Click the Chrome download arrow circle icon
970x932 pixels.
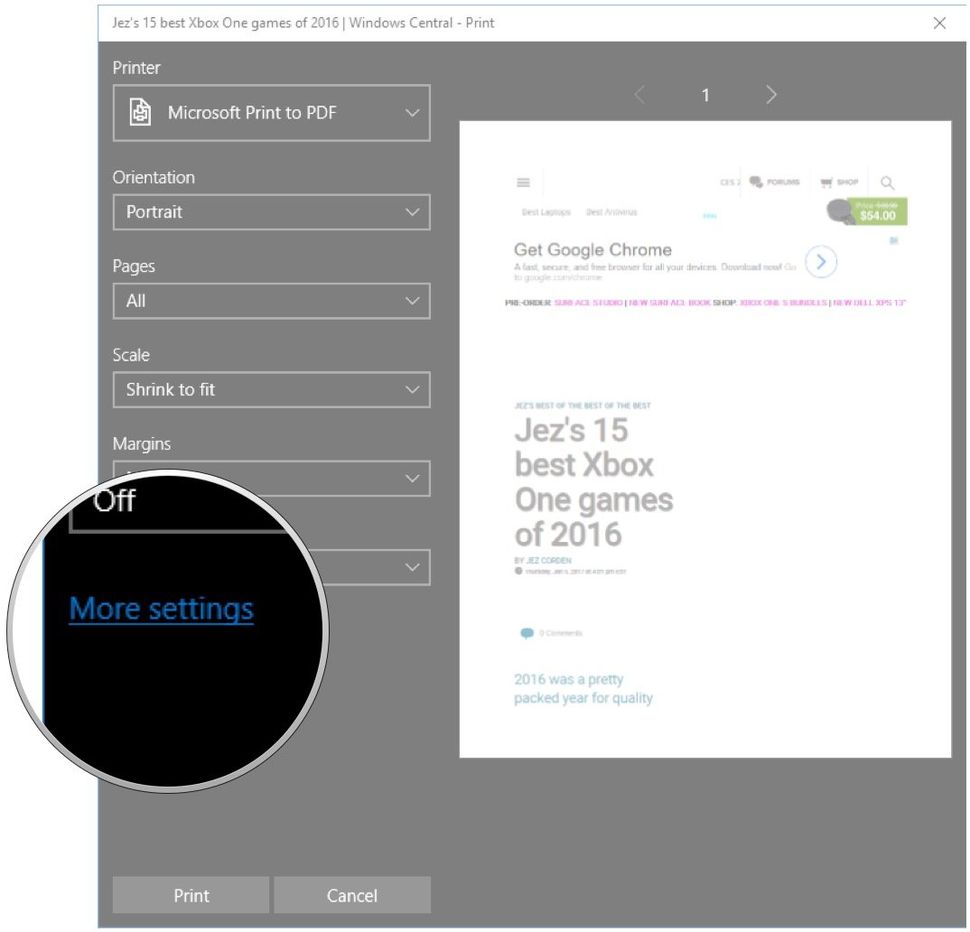click(x=820, y=260)
